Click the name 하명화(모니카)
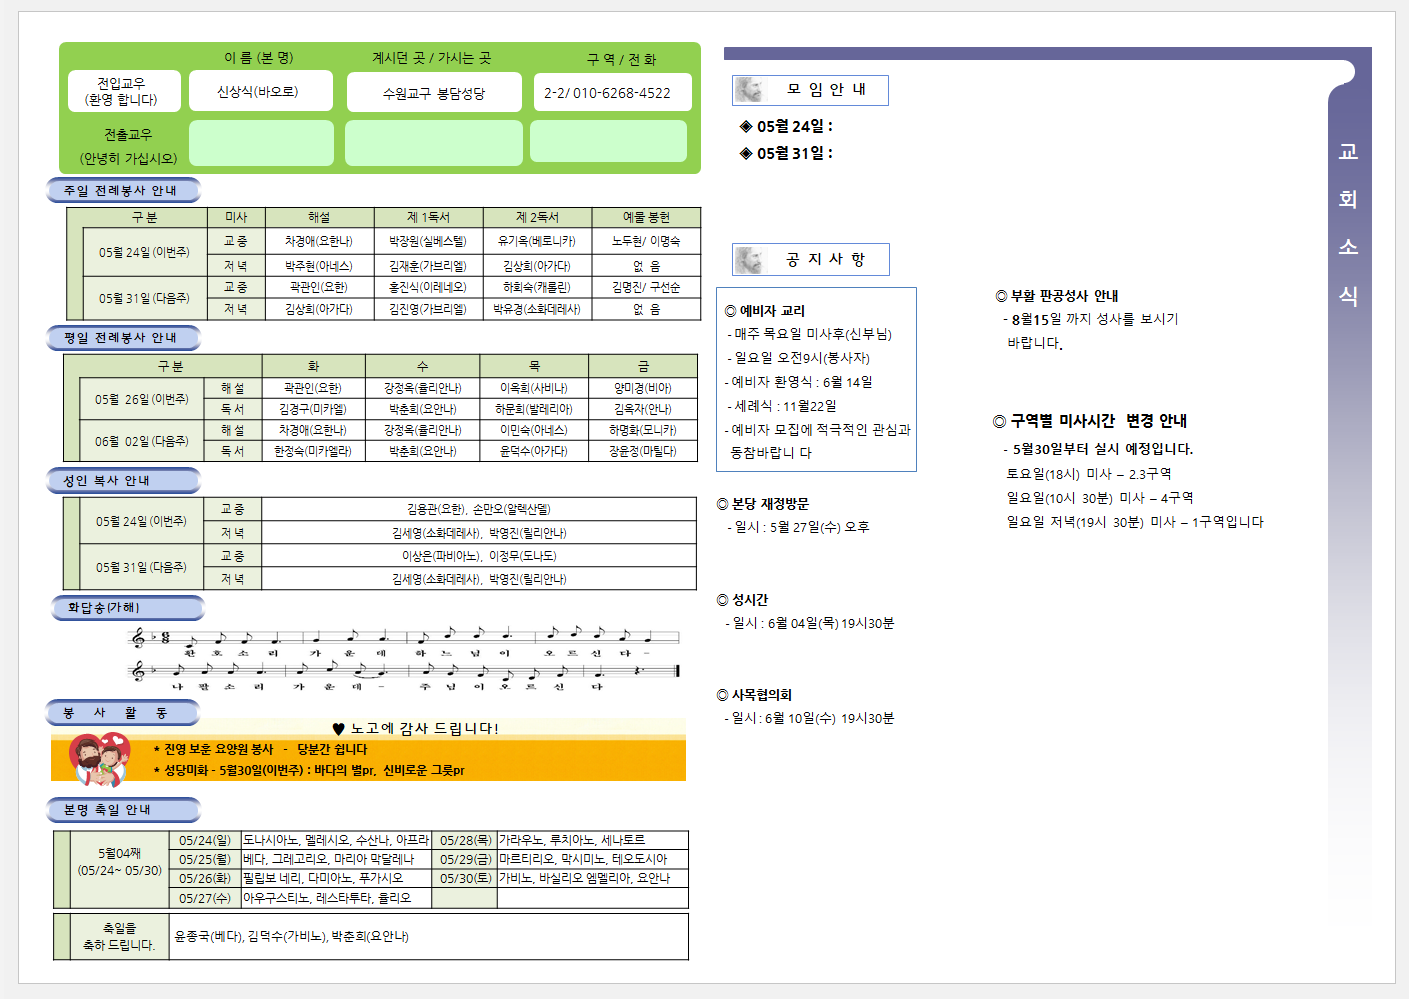Screen dimensions: 1409x999 [643, 430]
